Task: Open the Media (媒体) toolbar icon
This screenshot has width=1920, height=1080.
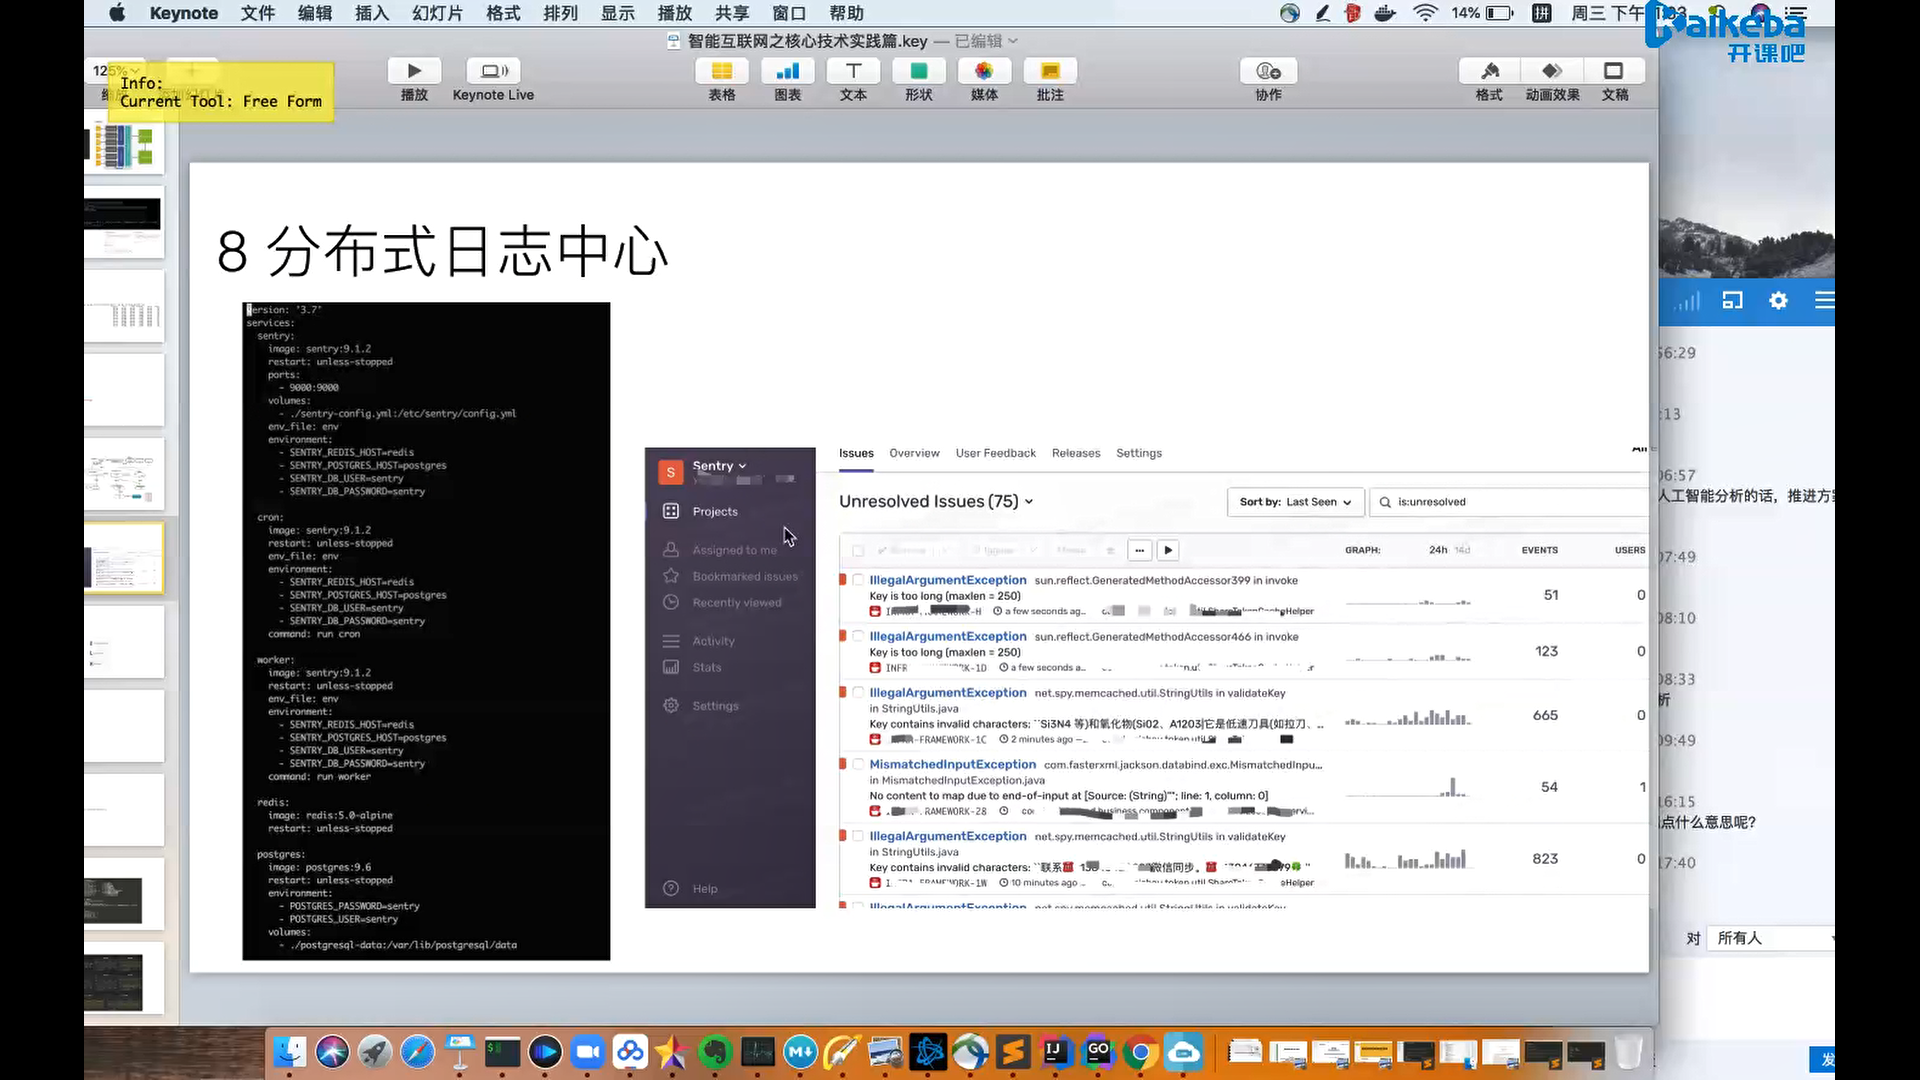Action: click(x=984, y=71)
